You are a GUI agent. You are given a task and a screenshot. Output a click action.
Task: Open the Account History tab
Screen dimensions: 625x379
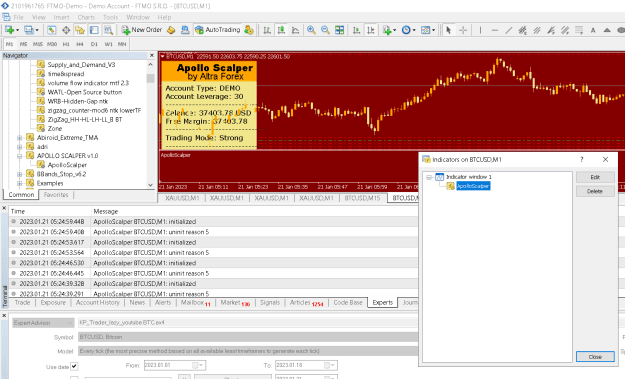98,302
